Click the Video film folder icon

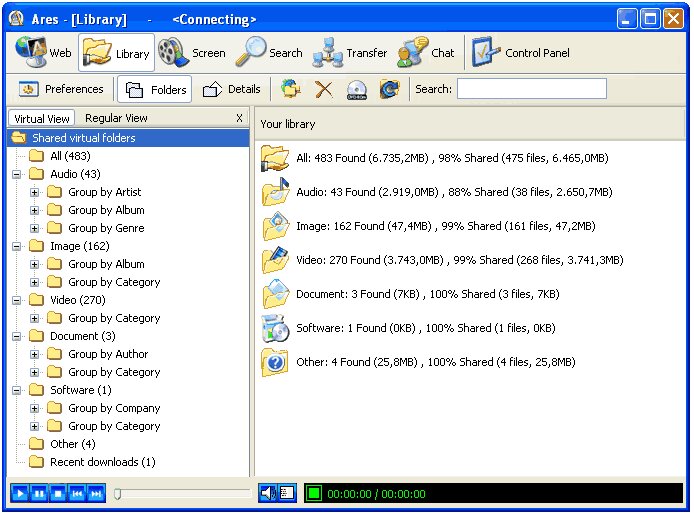click(274, 260)
